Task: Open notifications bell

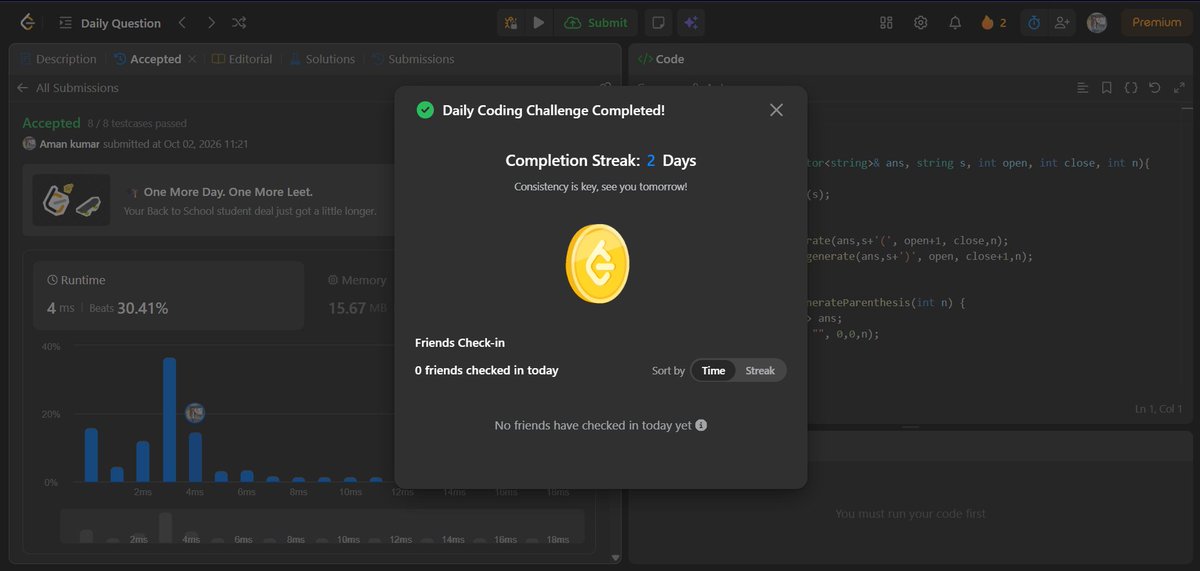Action: click(955, 22)
